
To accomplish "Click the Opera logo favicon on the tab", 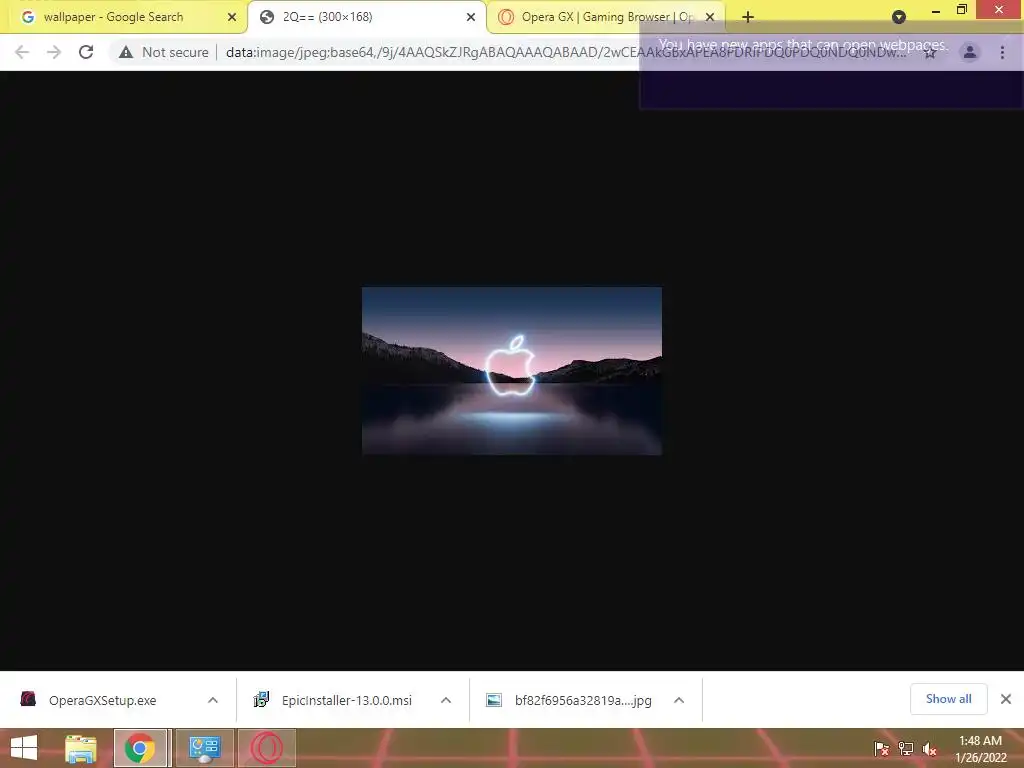I will coord(505,17).
